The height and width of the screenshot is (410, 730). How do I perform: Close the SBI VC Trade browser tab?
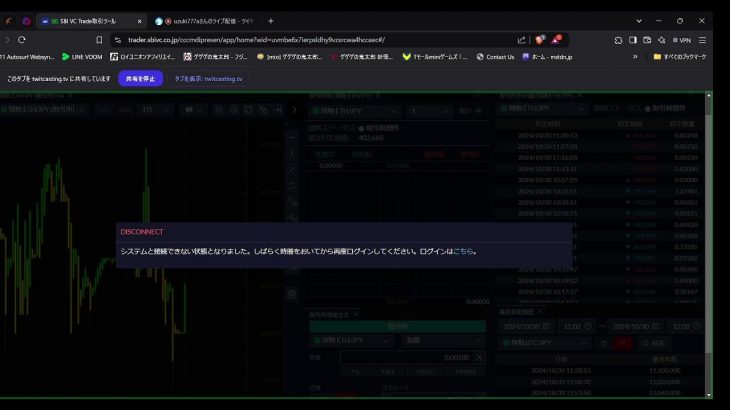click(x=139, y=21)
